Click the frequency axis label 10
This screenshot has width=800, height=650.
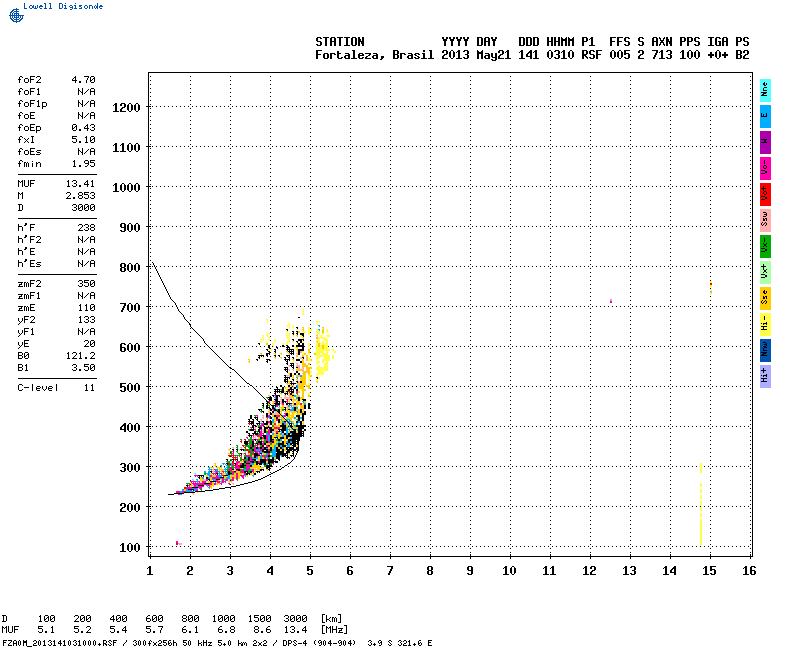click(x=509, y=571)
